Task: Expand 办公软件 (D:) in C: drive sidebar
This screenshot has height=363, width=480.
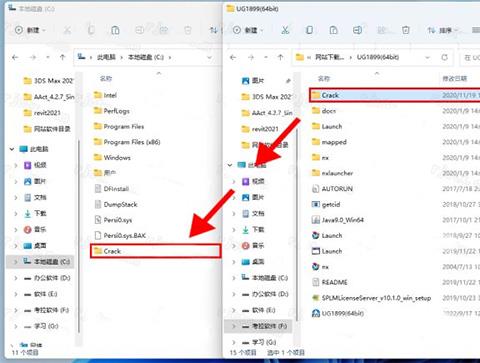Action: (16, 278)
